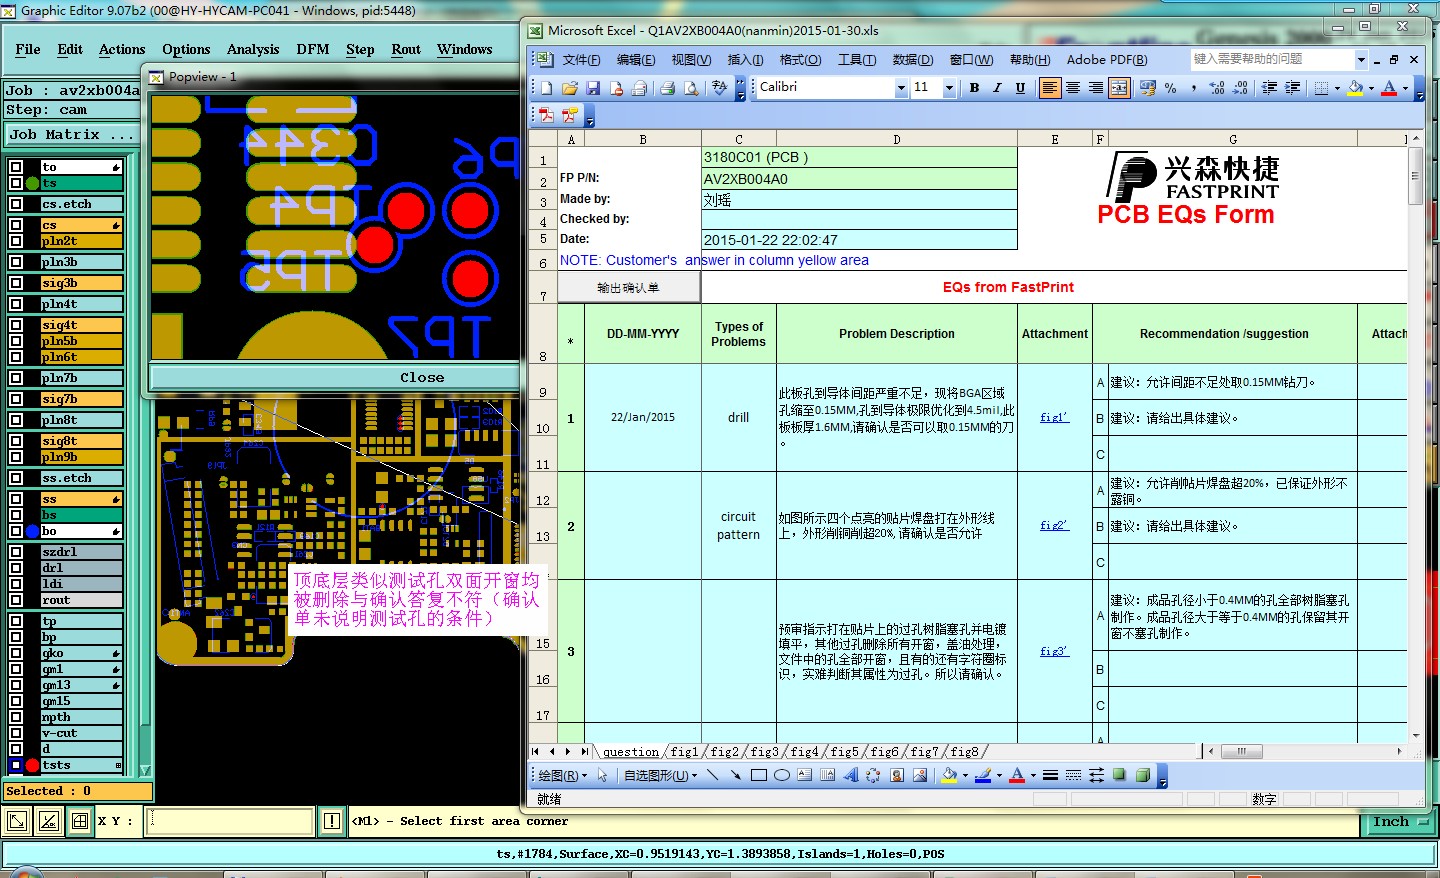Click the exclamation mark icon beside coordinate field

tap(332, 821)
